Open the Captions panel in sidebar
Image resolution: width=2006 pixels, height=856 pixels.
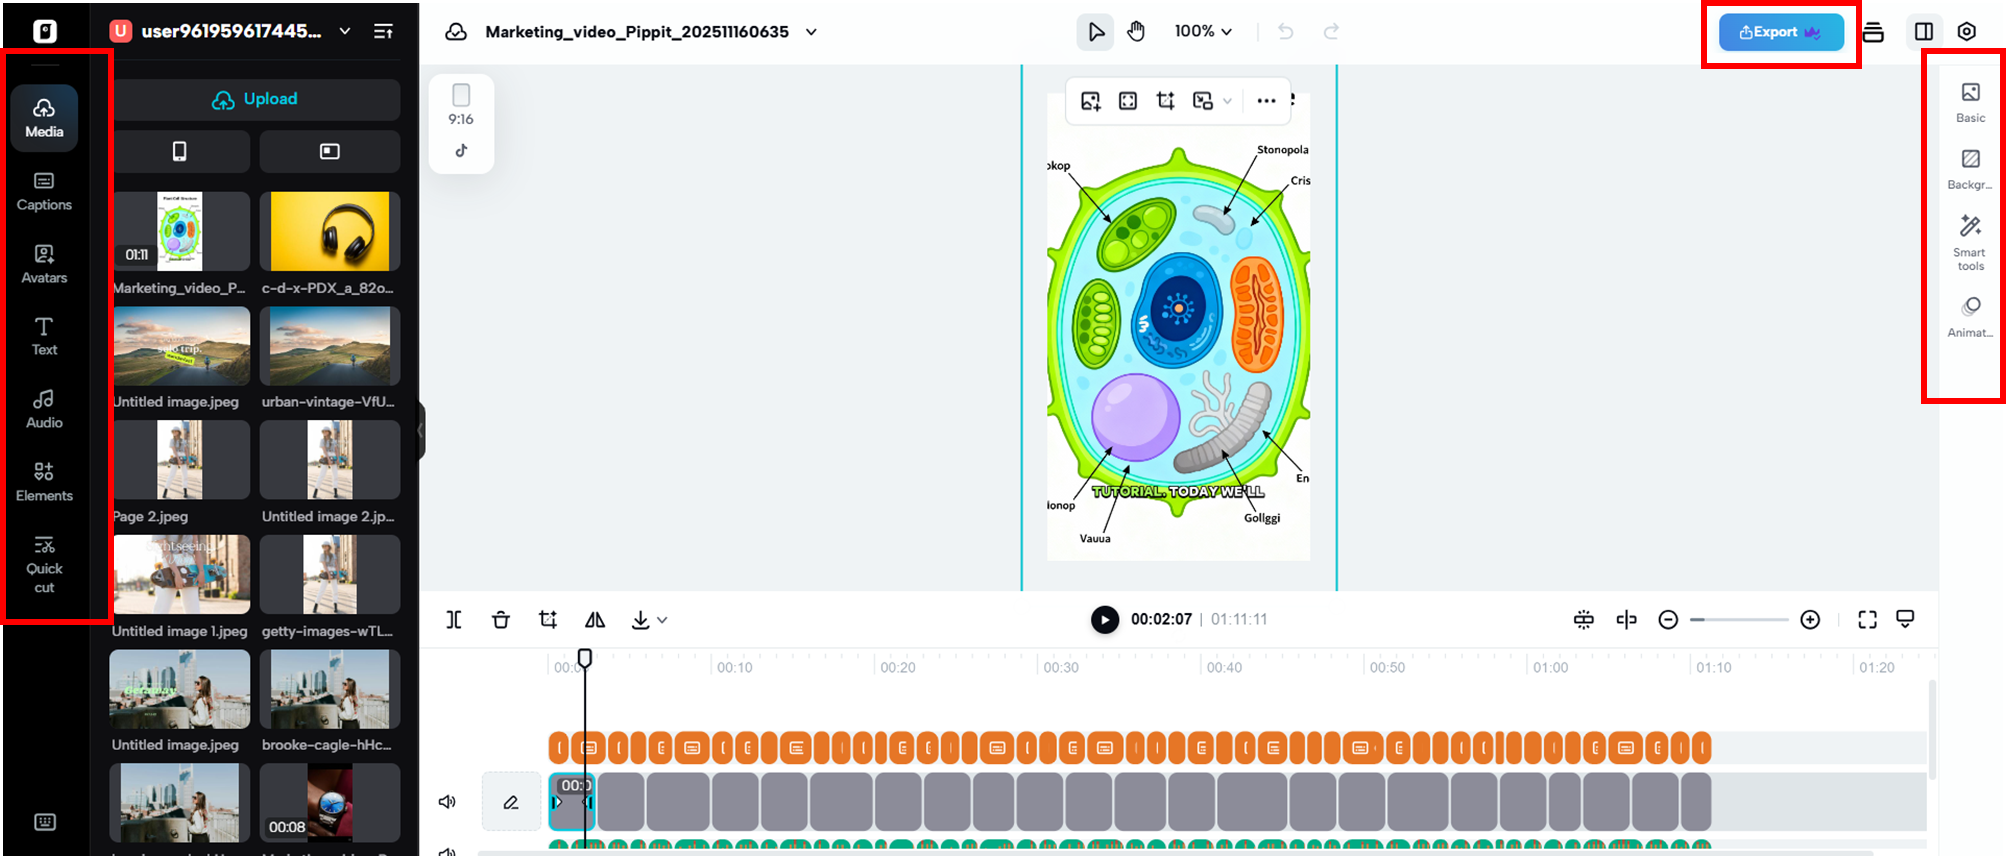point(44,191)
